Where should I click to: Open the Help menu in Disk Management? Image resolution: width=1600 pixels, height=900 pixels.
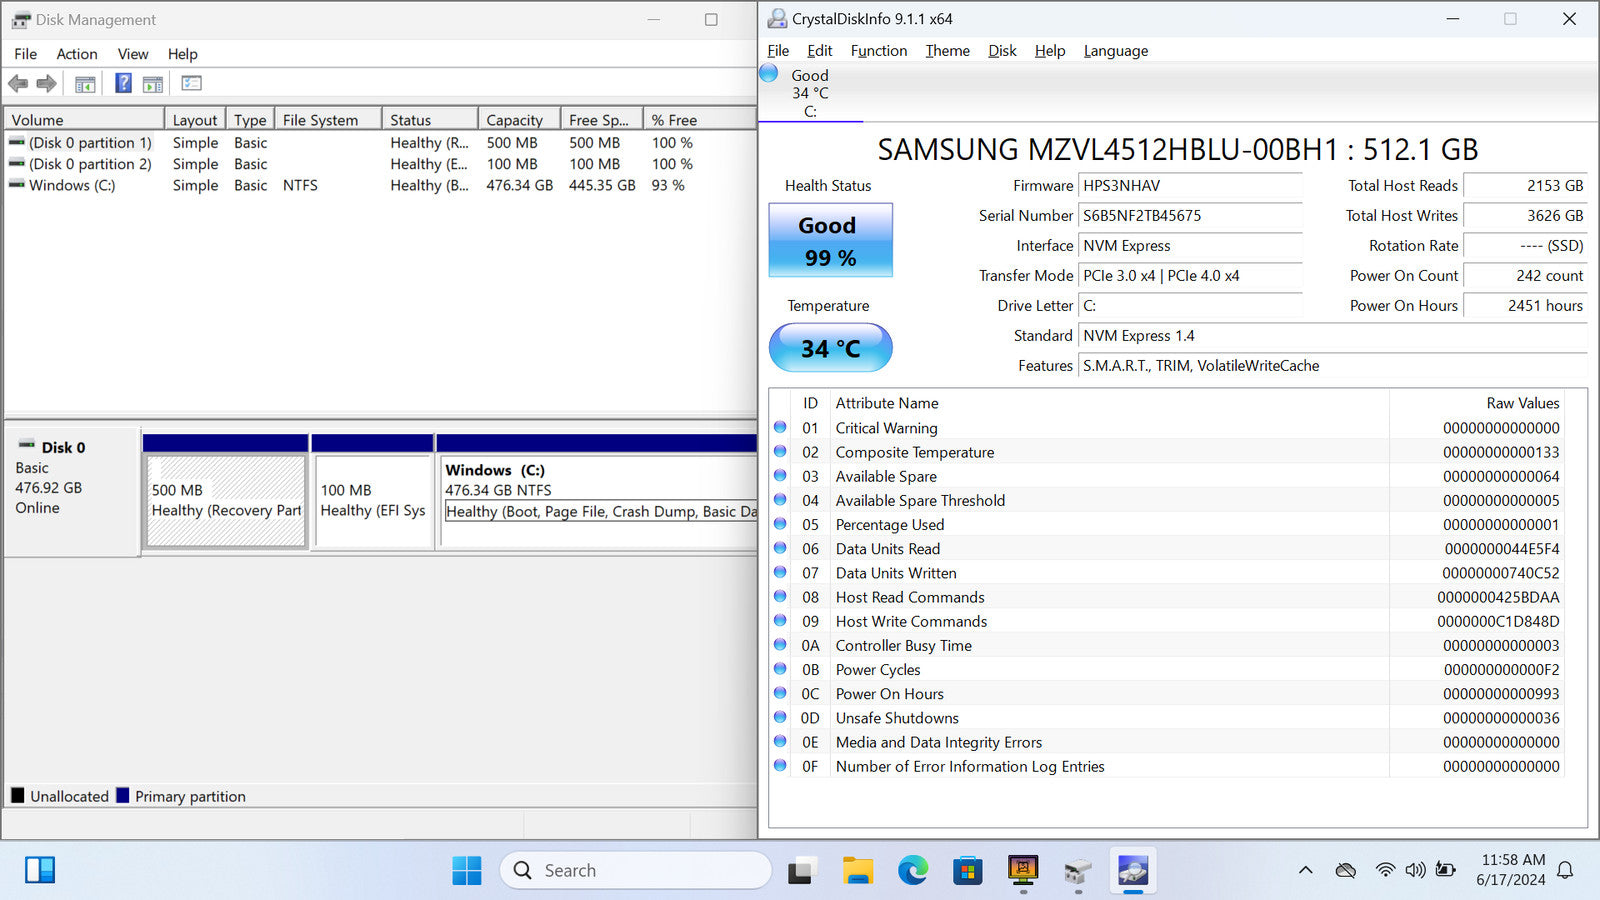(x=182, y=54)
